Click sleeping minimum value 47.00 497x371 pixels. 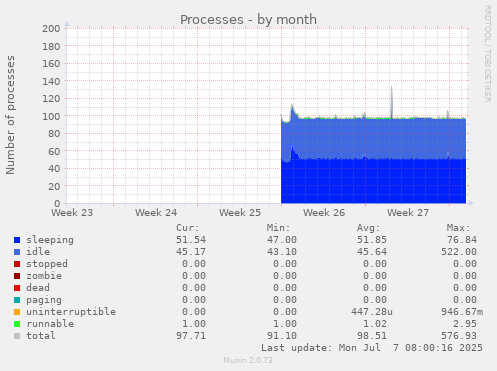click(282, 240)
